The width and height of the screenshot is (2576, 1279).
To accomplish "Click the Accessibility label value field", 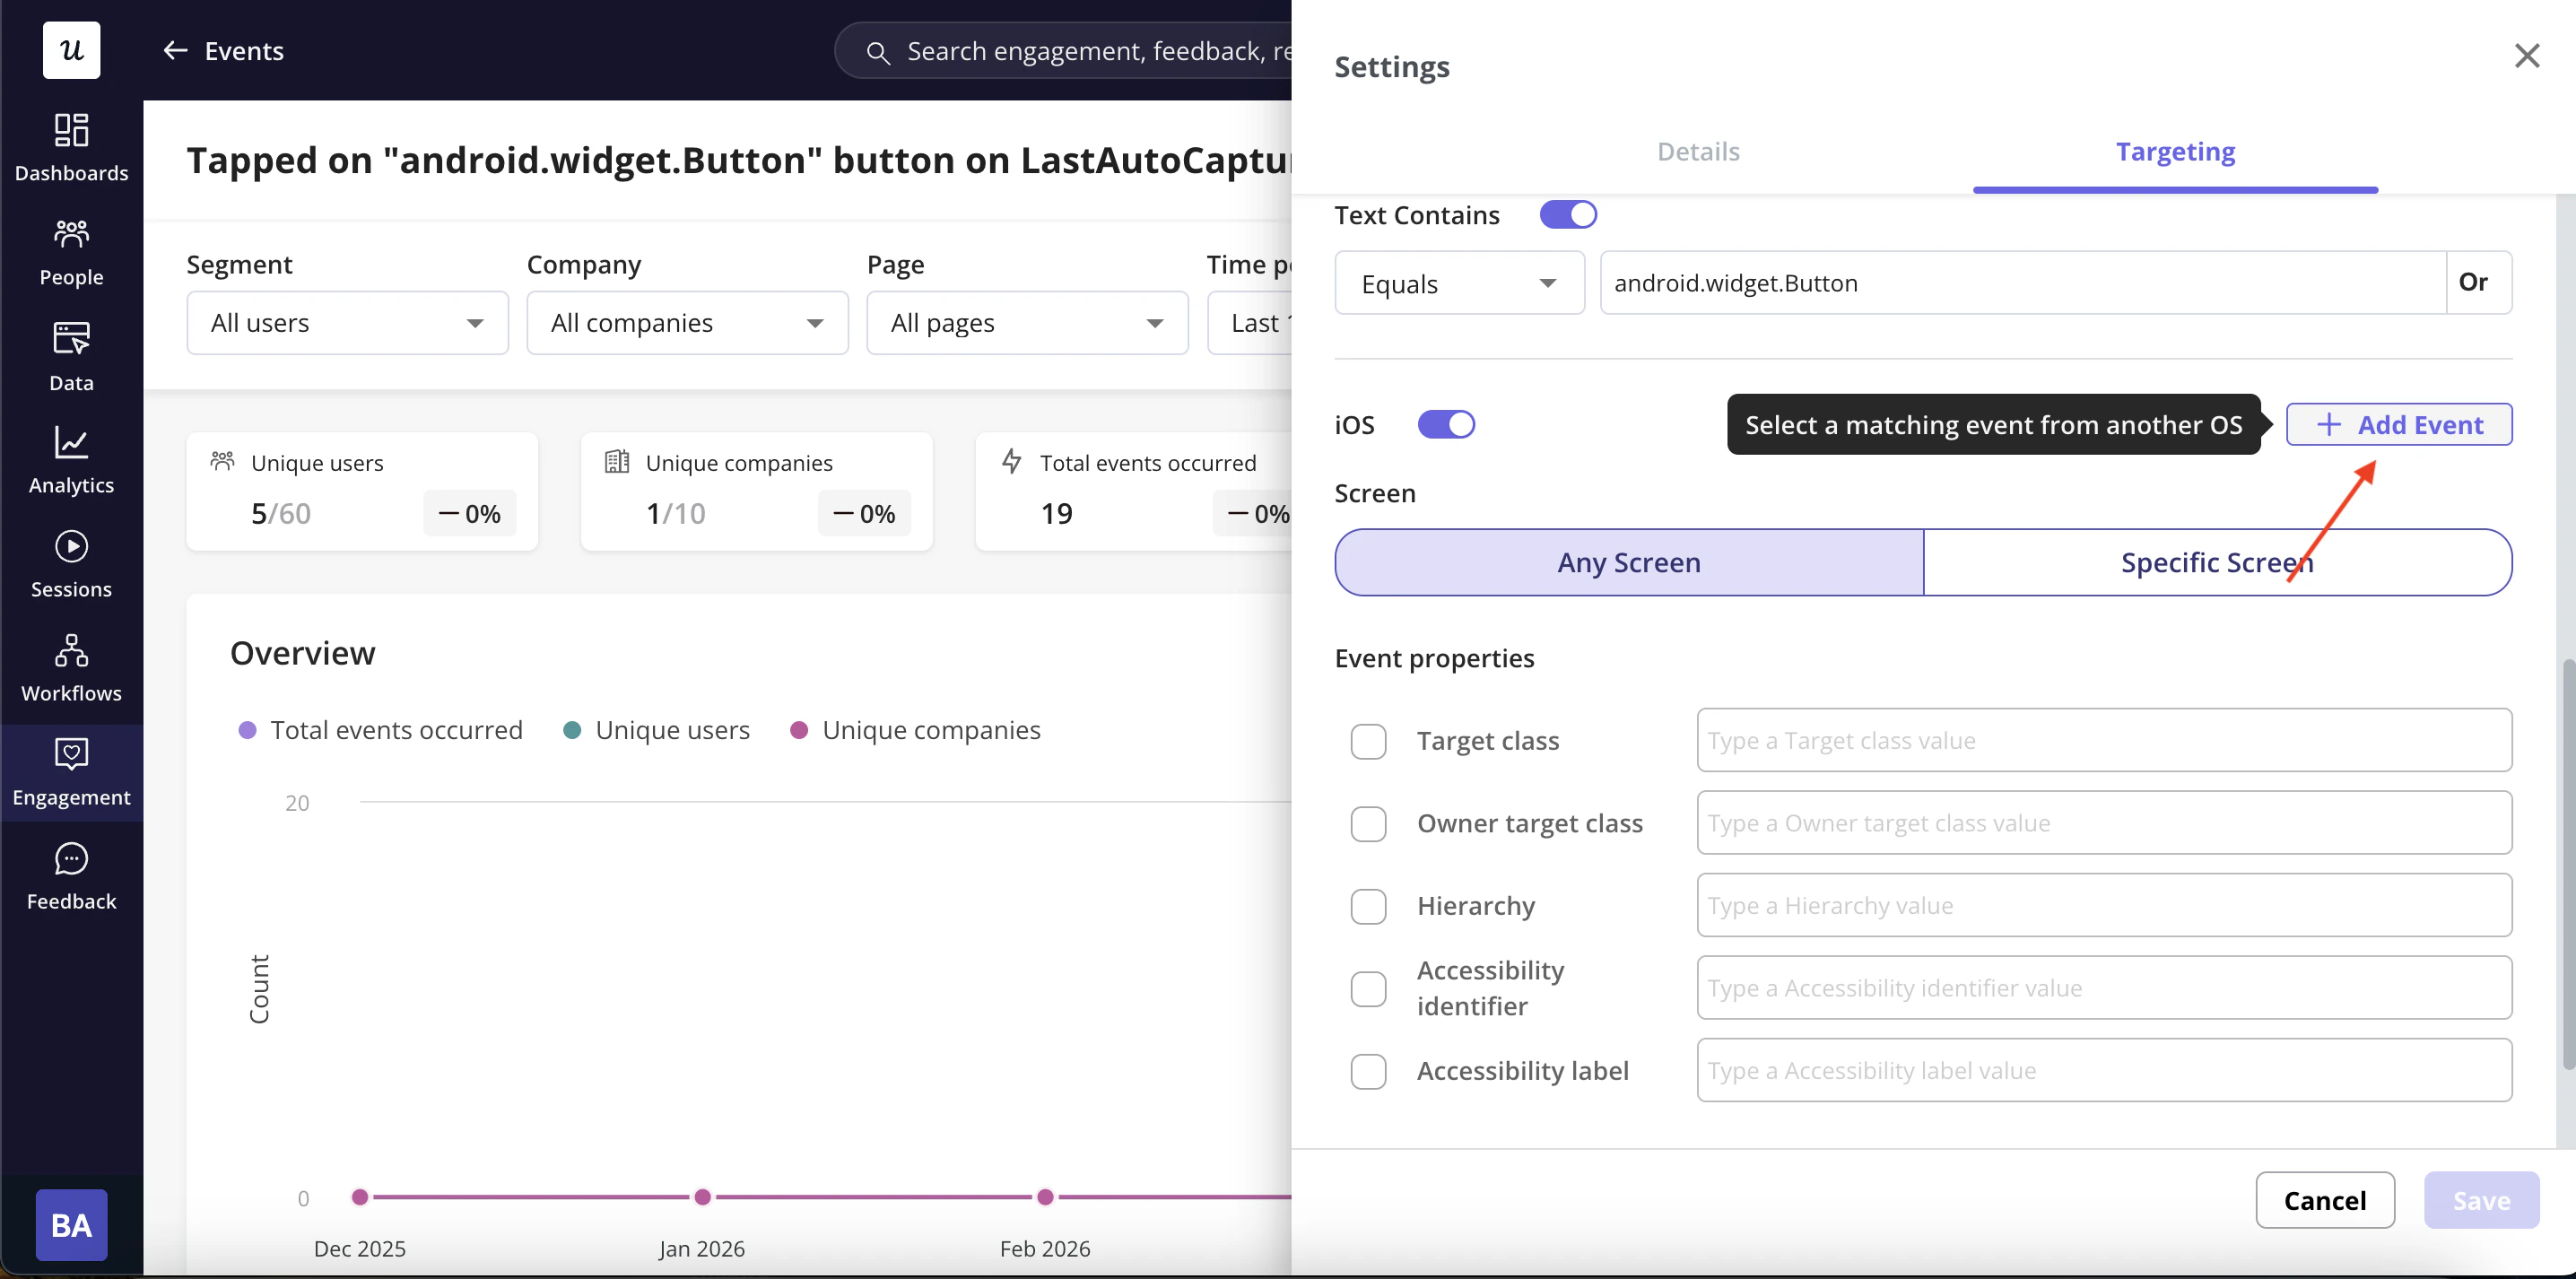I will [2104, 1071].
